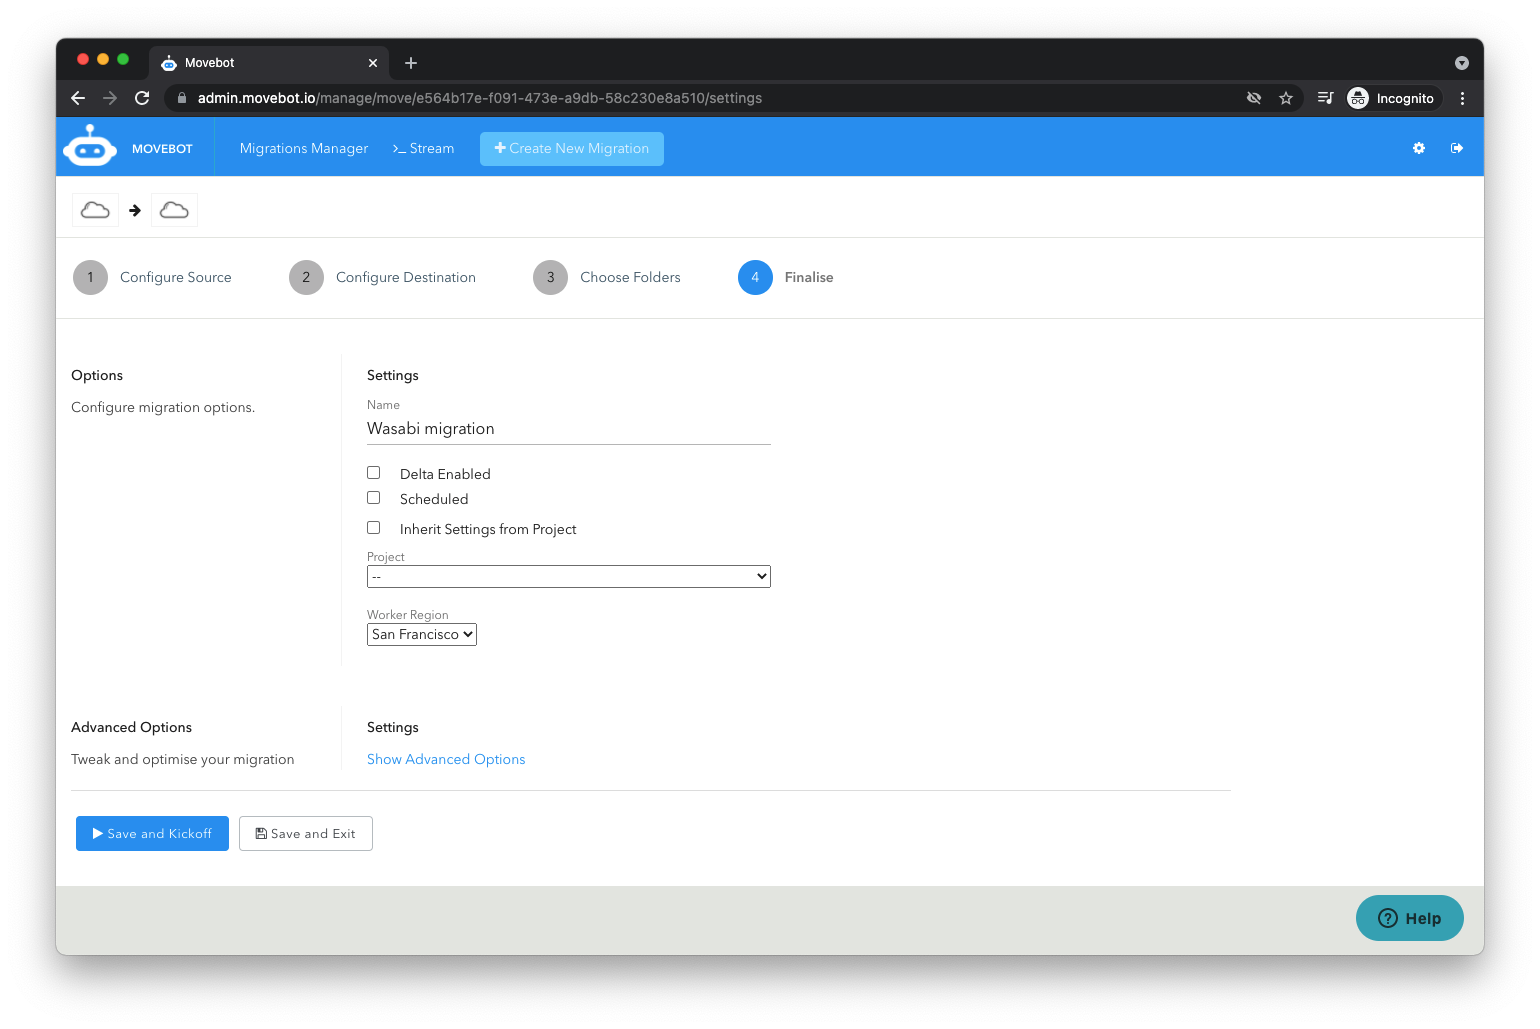
Task: Click Configure migration options text
Action: click(x=163, y=407)
